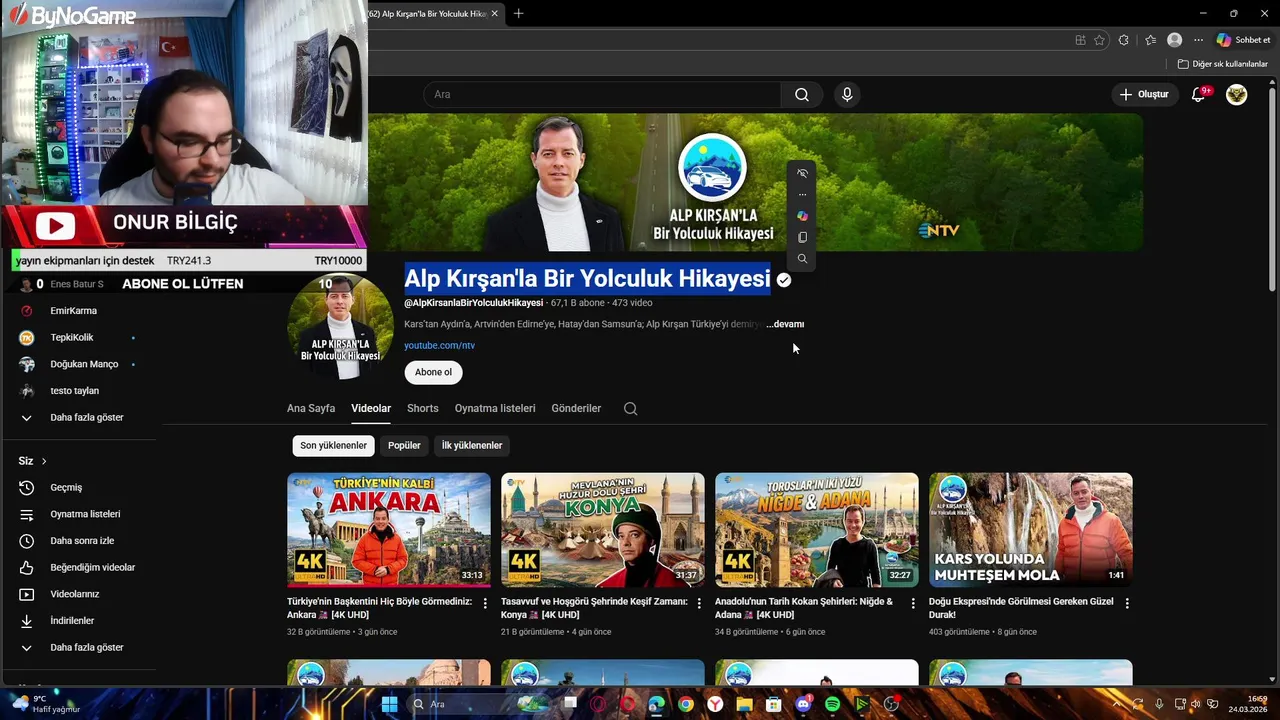Select the Videolar tab
This screenshot has height=720, width=1280.
coord(371,408)
